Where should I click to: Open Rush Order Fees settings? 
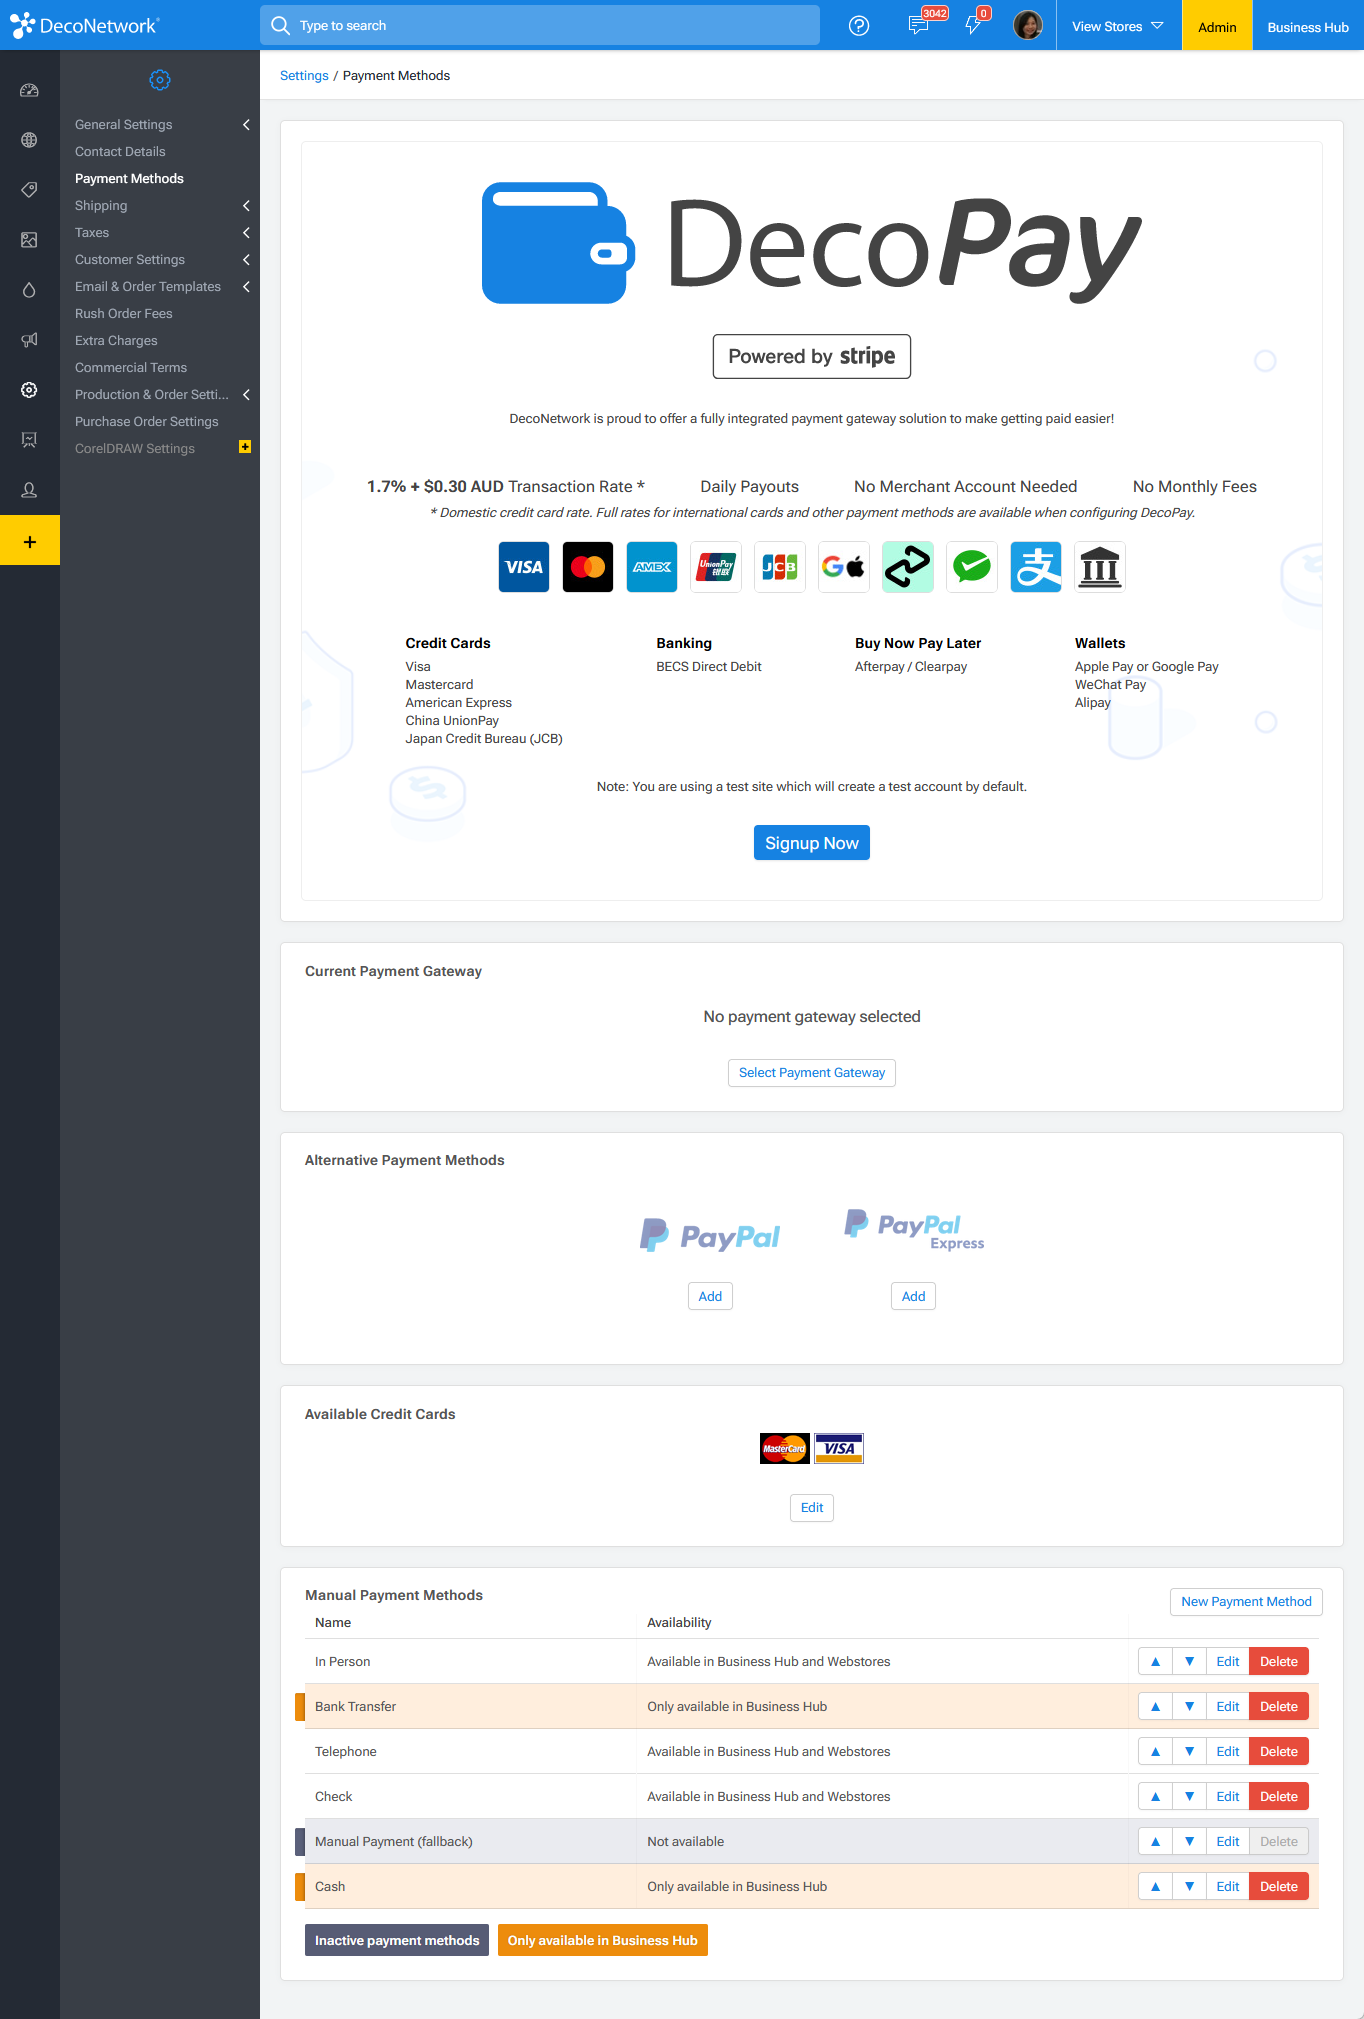tap(123, 313)
